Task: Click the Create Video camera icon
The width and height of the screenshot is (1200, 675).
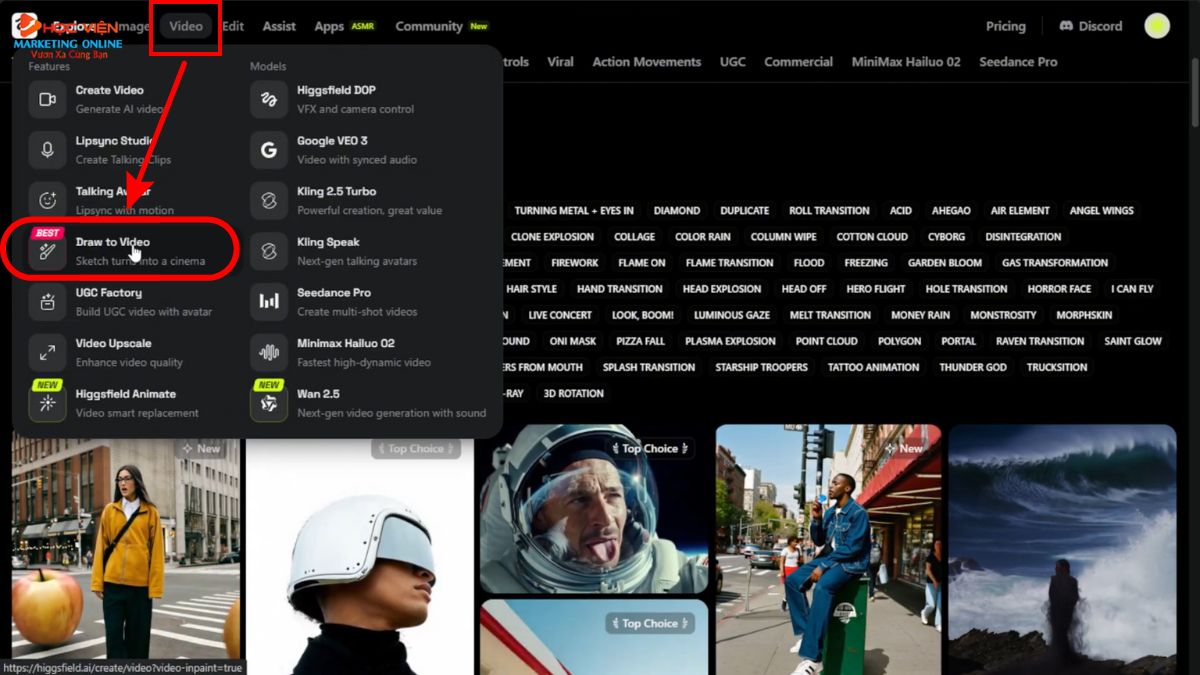Action: pyautogui.click(x=47, y=99)
